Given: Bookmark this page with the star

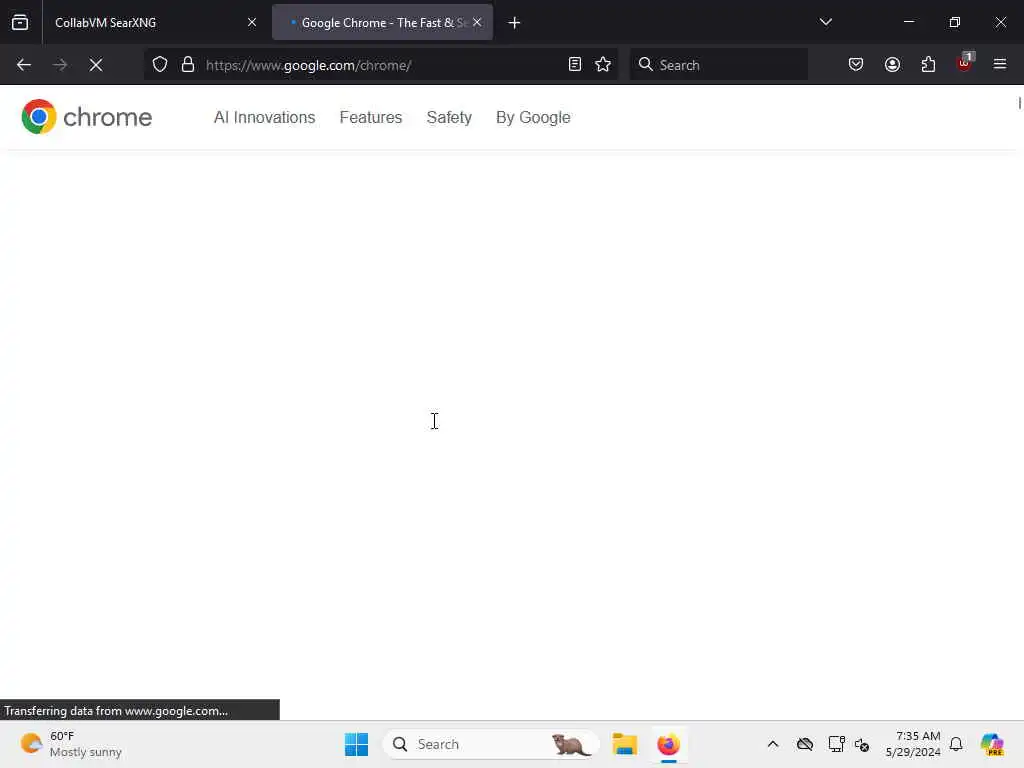Looking at the screenshot, I should click(603, 65).
